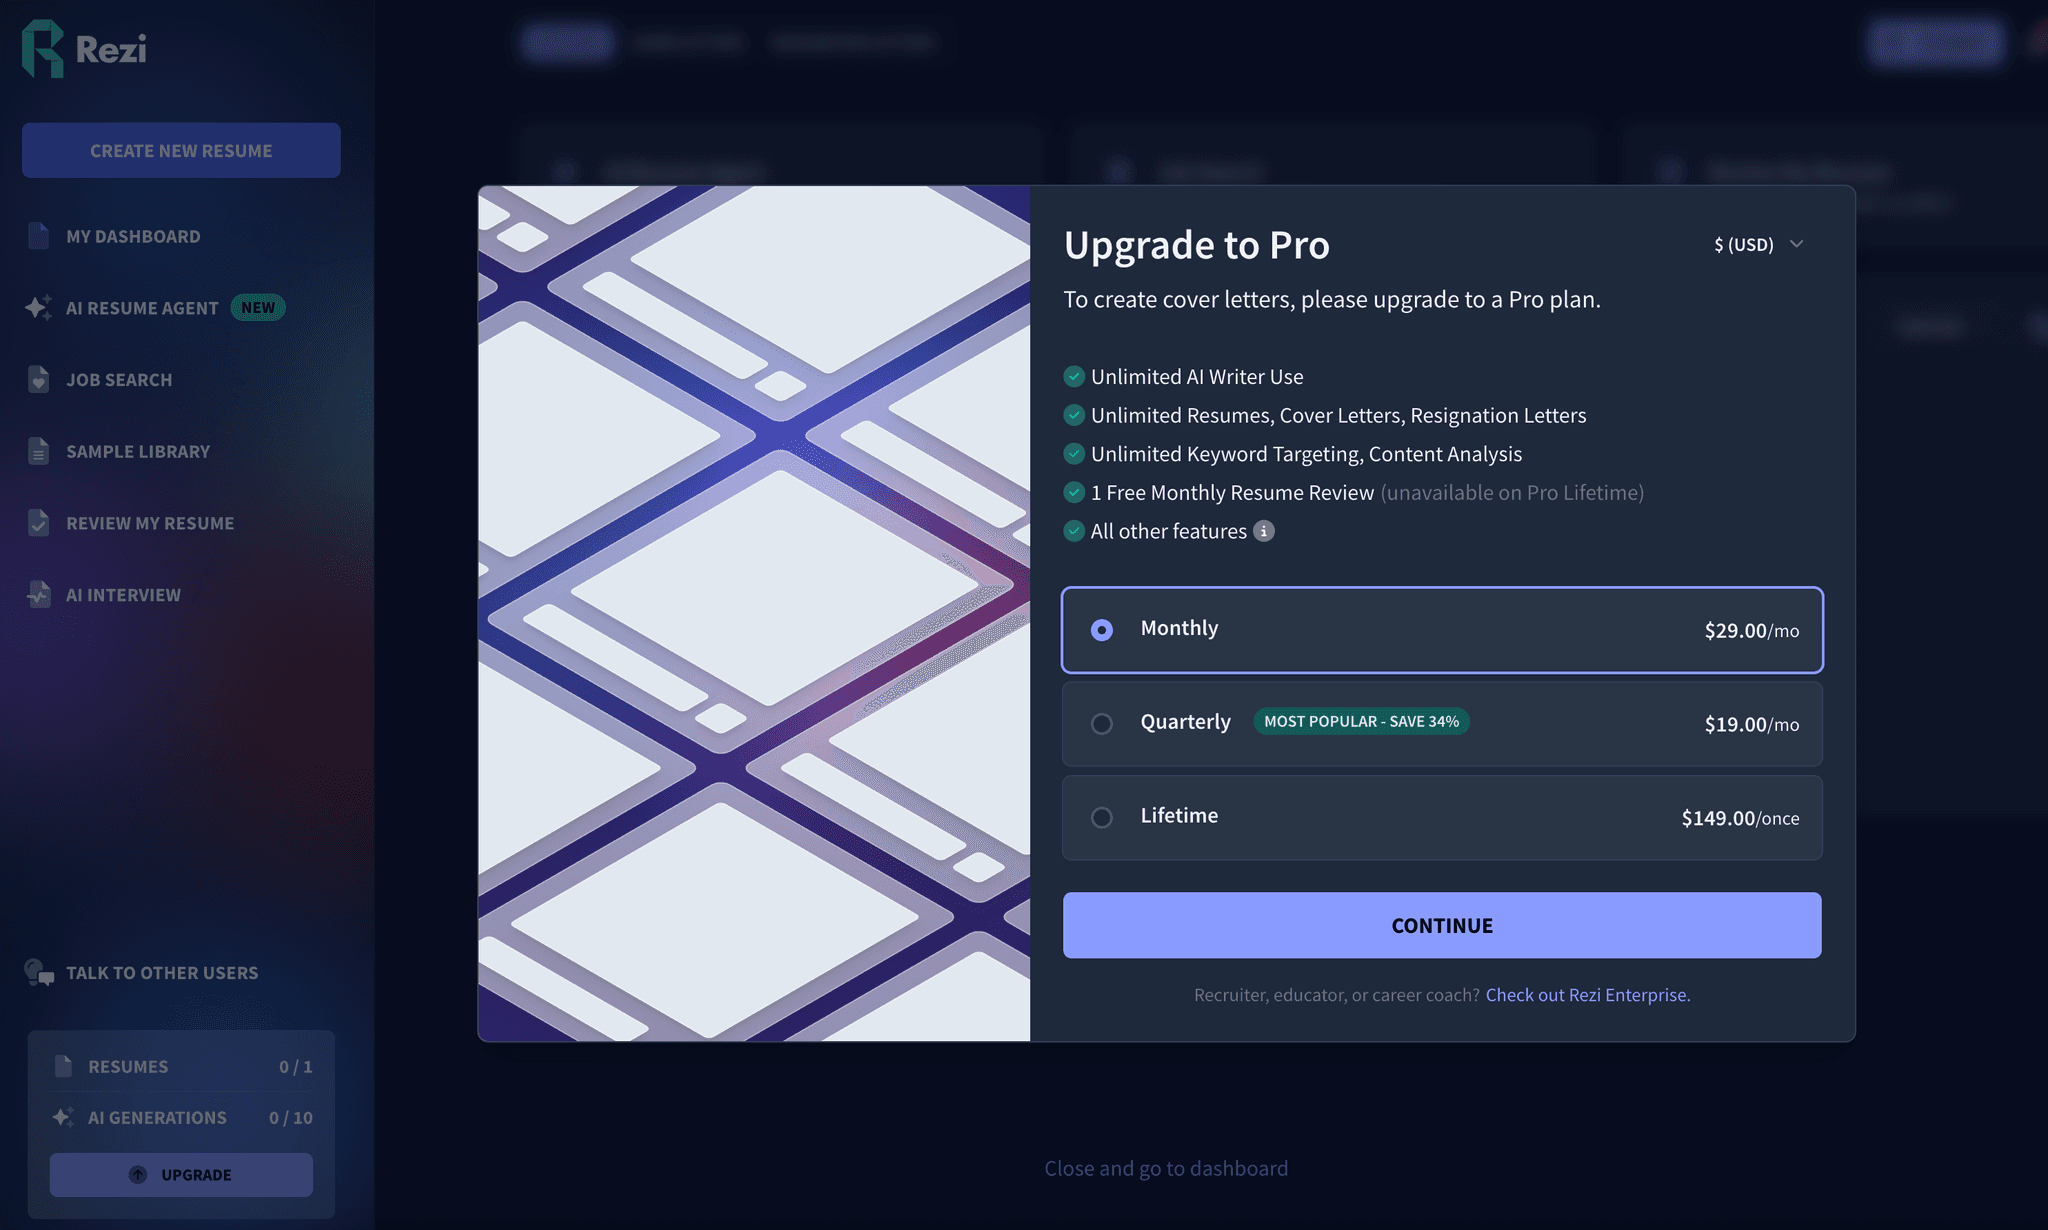
Task: Click the Upgrade arrow icon in bottom panel
Action: click(138, 1174)
